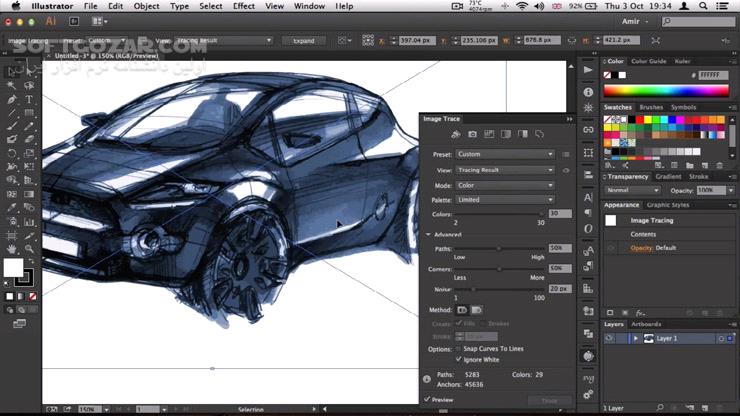Switch to the Brushes tab

pyautogui.click(x=651, y=108)
